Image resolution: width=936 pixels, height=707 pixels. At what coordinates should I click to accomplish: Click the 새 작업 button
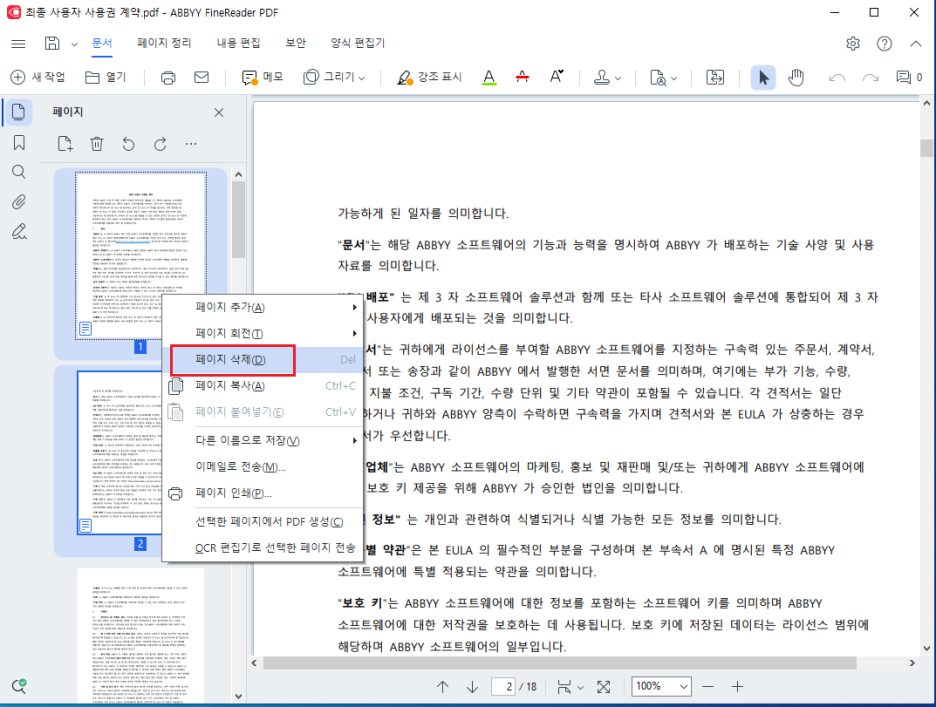[38, 77]
